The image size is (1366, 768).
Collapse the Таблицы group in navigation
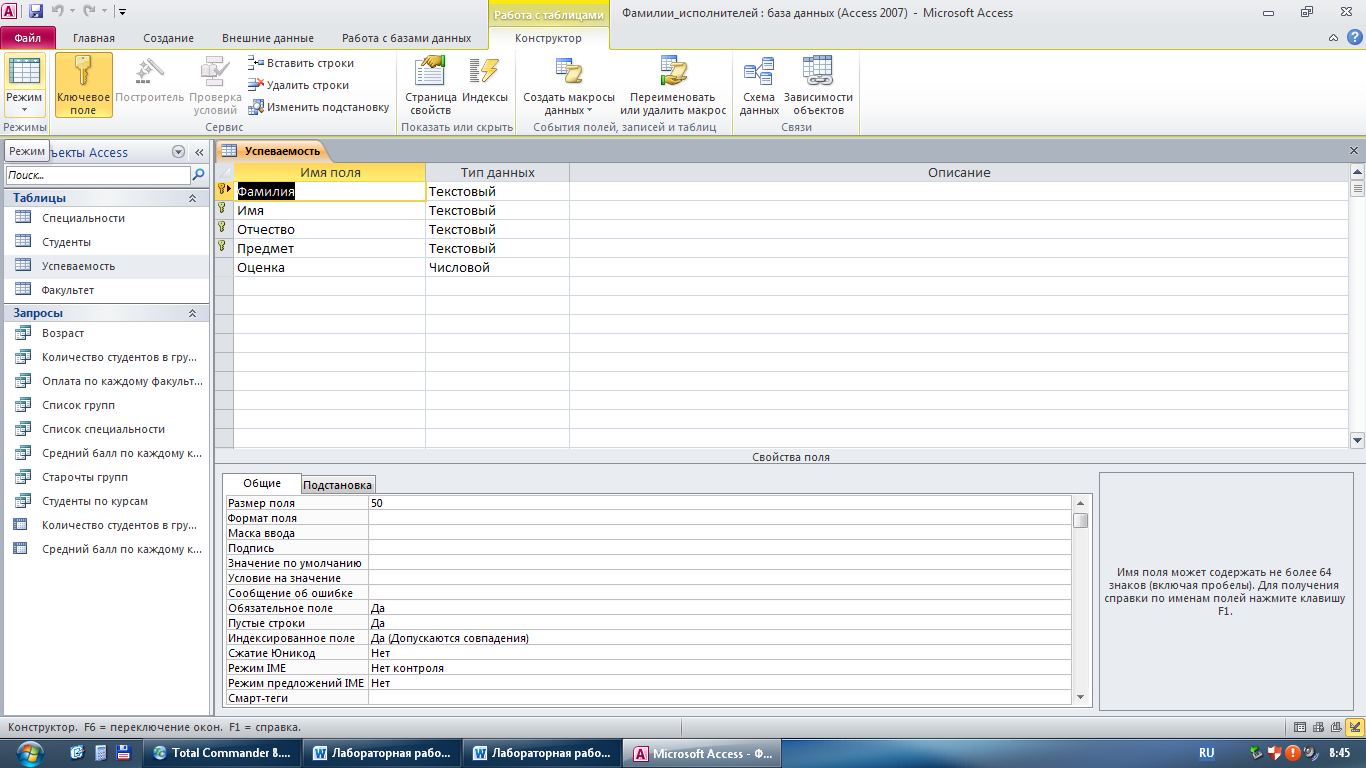[x=192, y=198]
